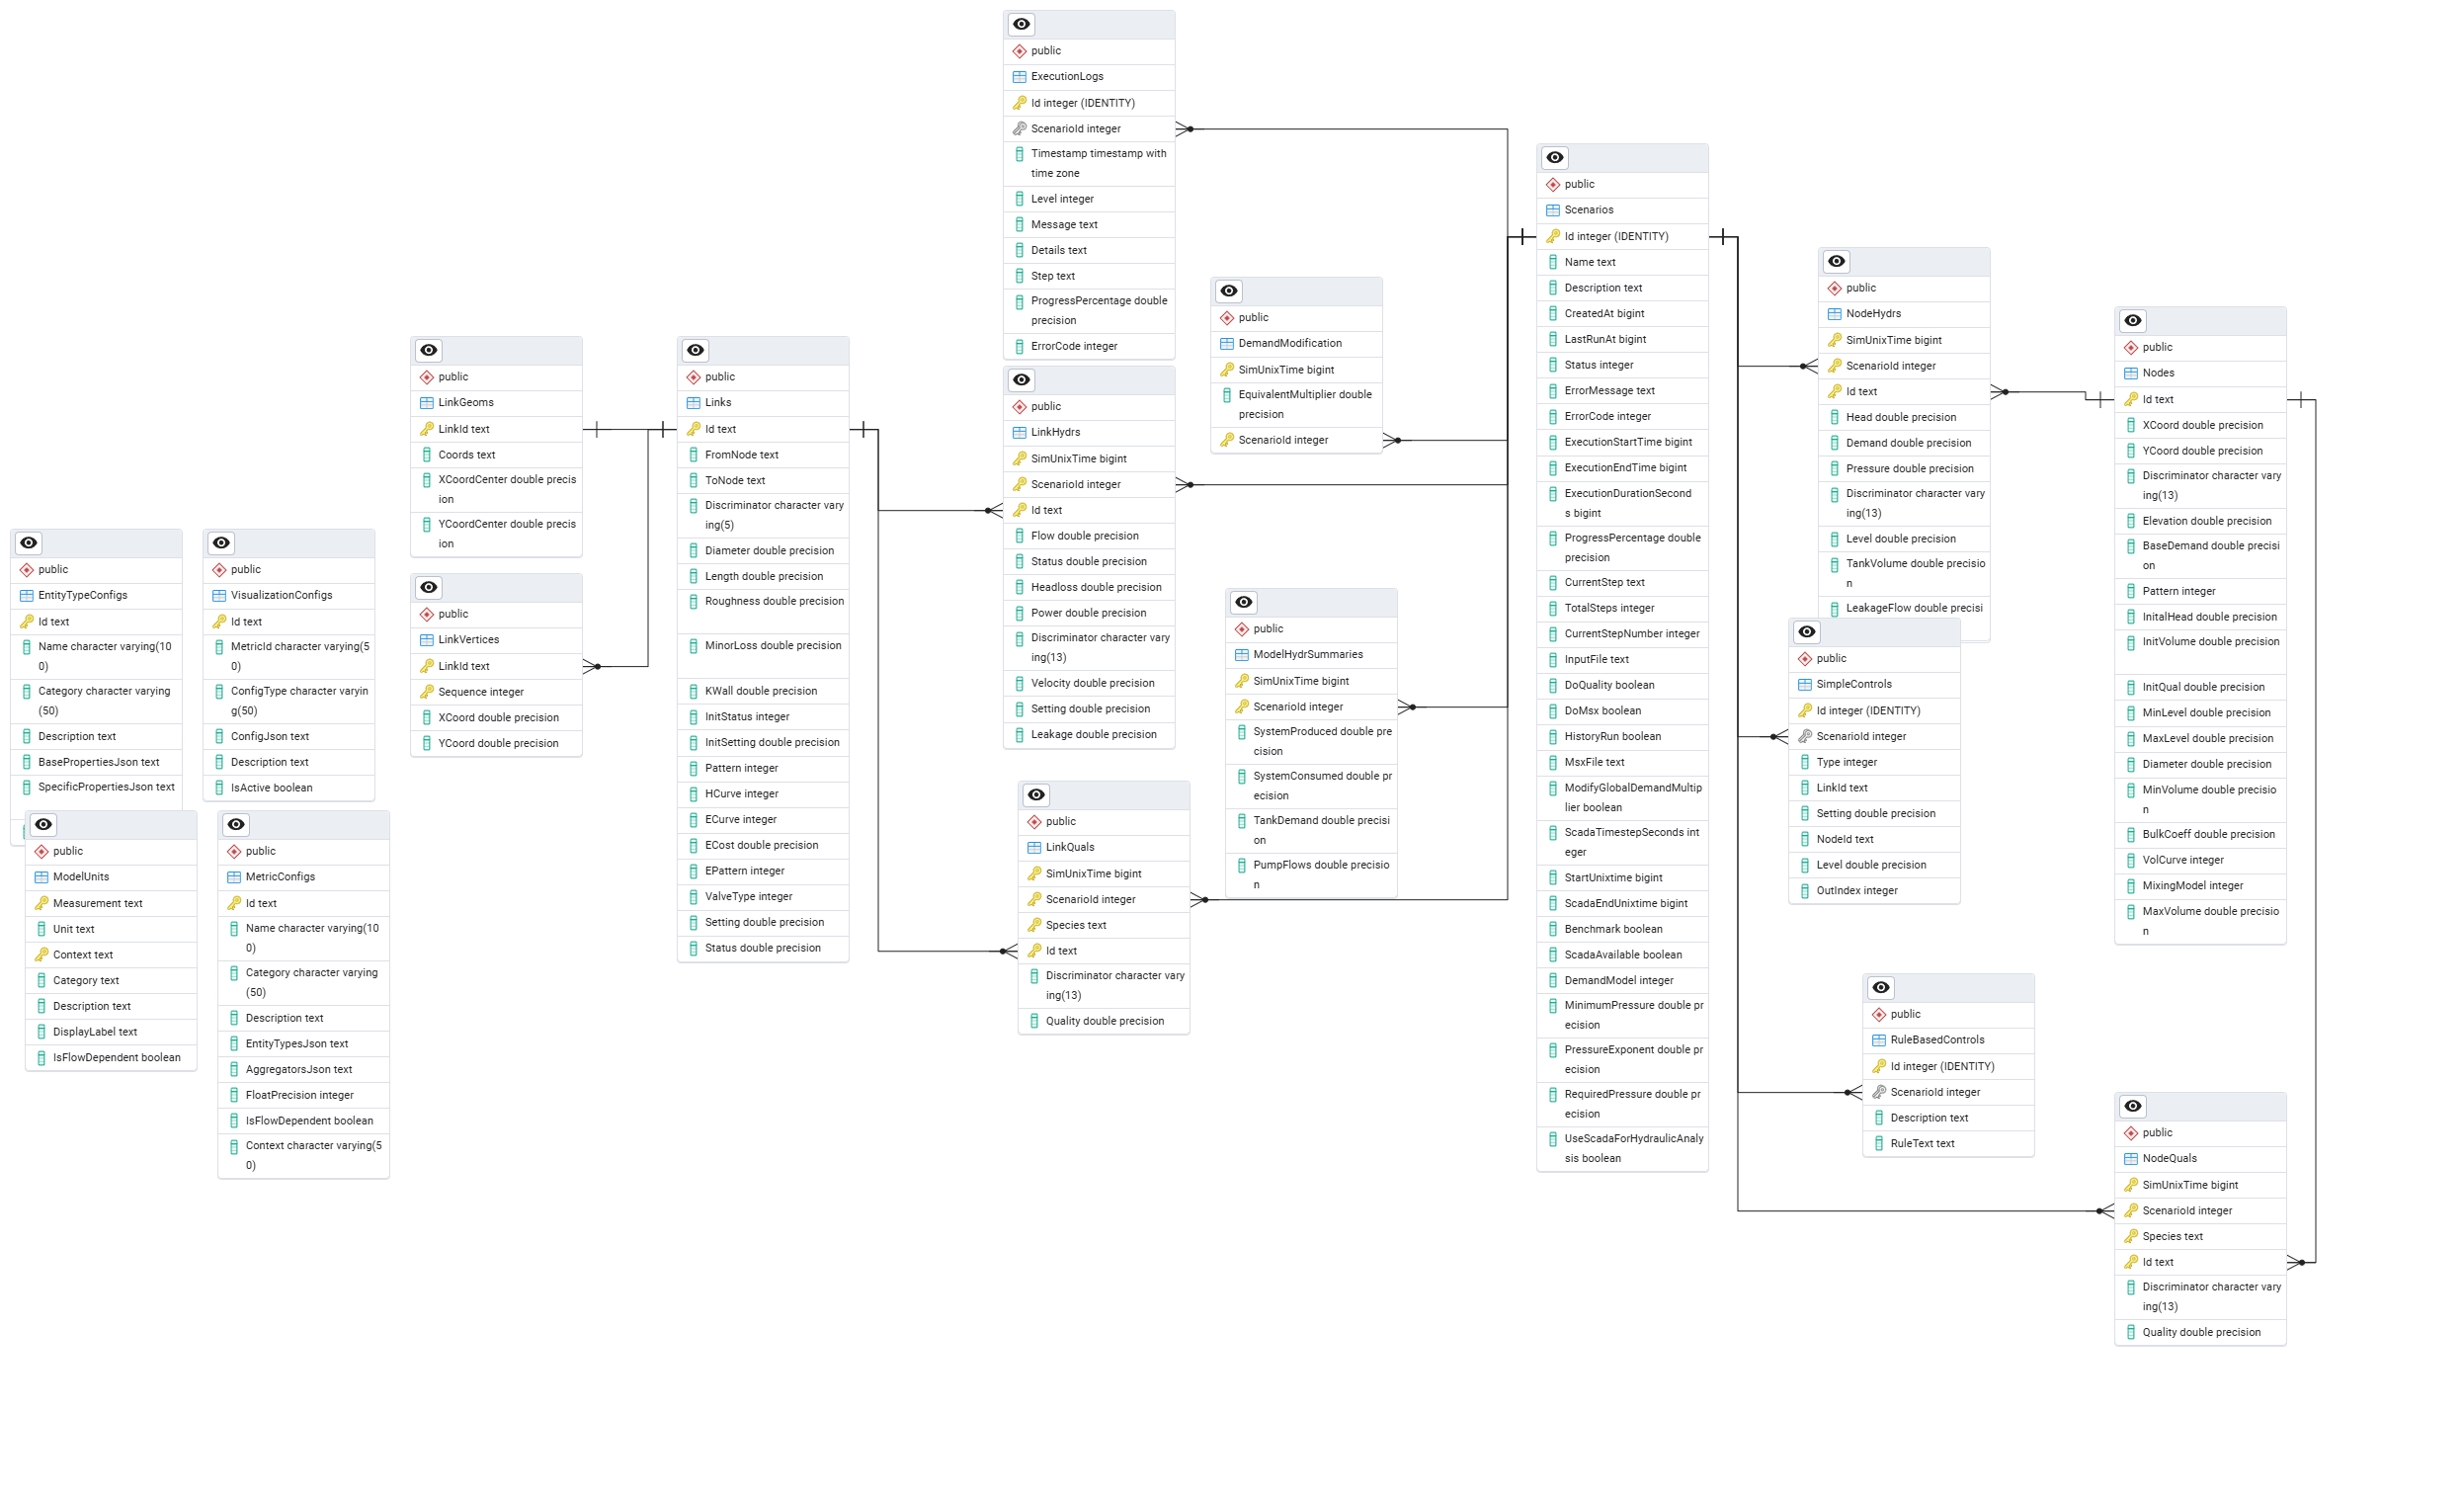This screenshot has height=1495, width=2464.
Task: Toggle the eye icon on LinkVertices table
Action: [429, 587]
